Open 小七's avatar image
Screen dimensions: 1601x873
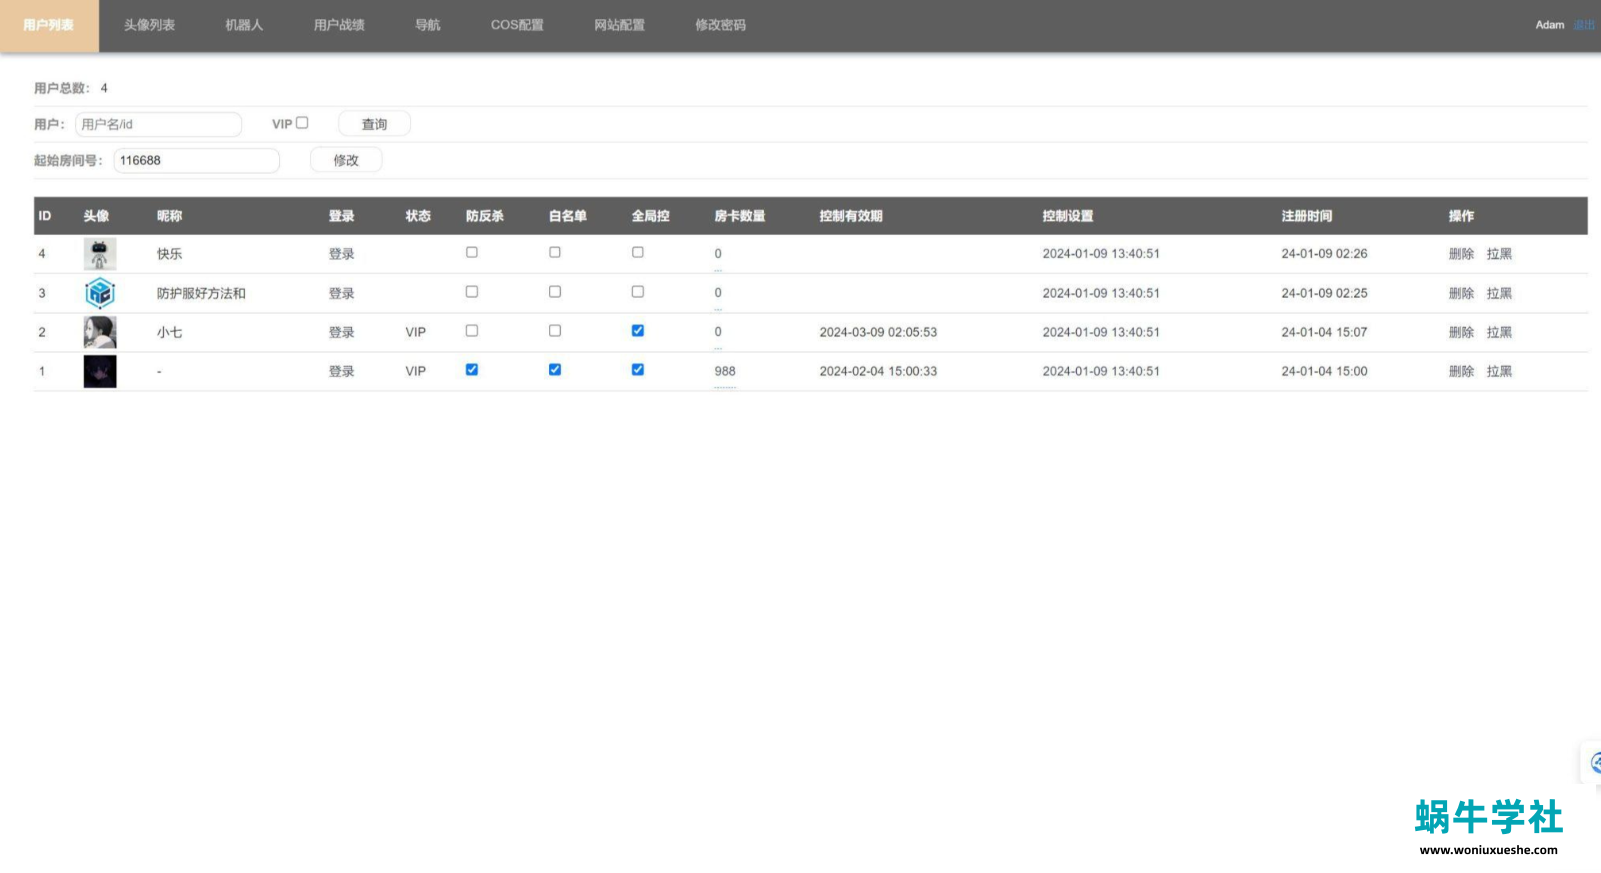[x=99, y=332]
